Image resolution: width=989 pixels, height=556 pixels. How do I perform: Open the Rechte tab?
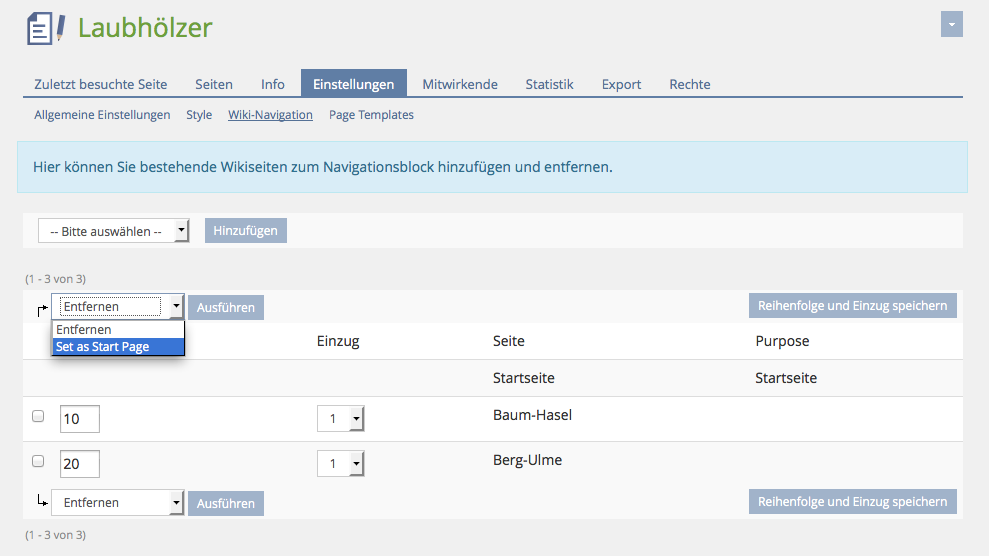pyautogui.click(x=690, y=84)
